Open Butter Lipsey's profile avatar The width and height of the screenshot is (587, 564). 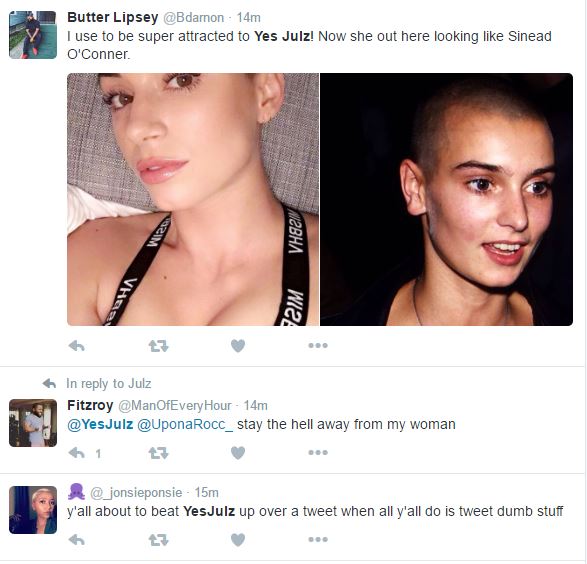click(33, 35)
